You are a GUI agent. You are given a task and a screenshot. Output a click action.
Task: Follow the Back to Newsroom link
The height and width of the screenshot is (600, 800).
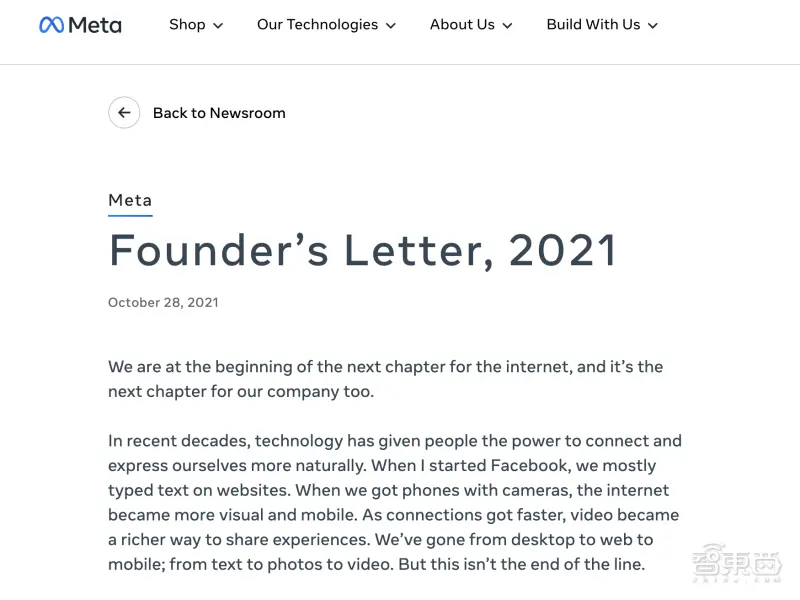coord(219,113)
